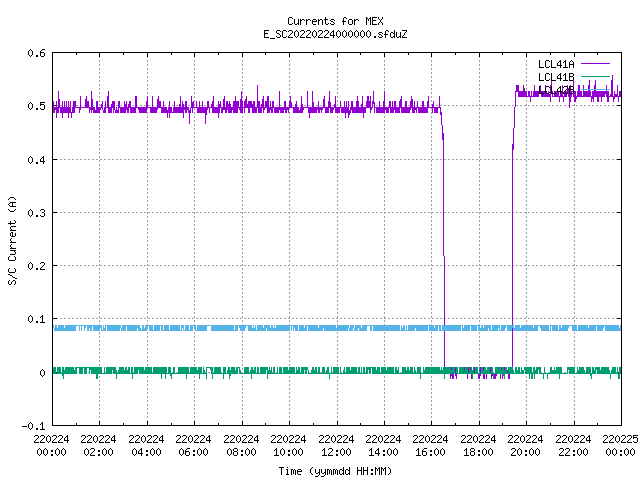Image resolution: width=640 pixels, height=480 pixels.
Task: Click the 220224 10:00 x-axis tick label
Action: click(288, 445)
